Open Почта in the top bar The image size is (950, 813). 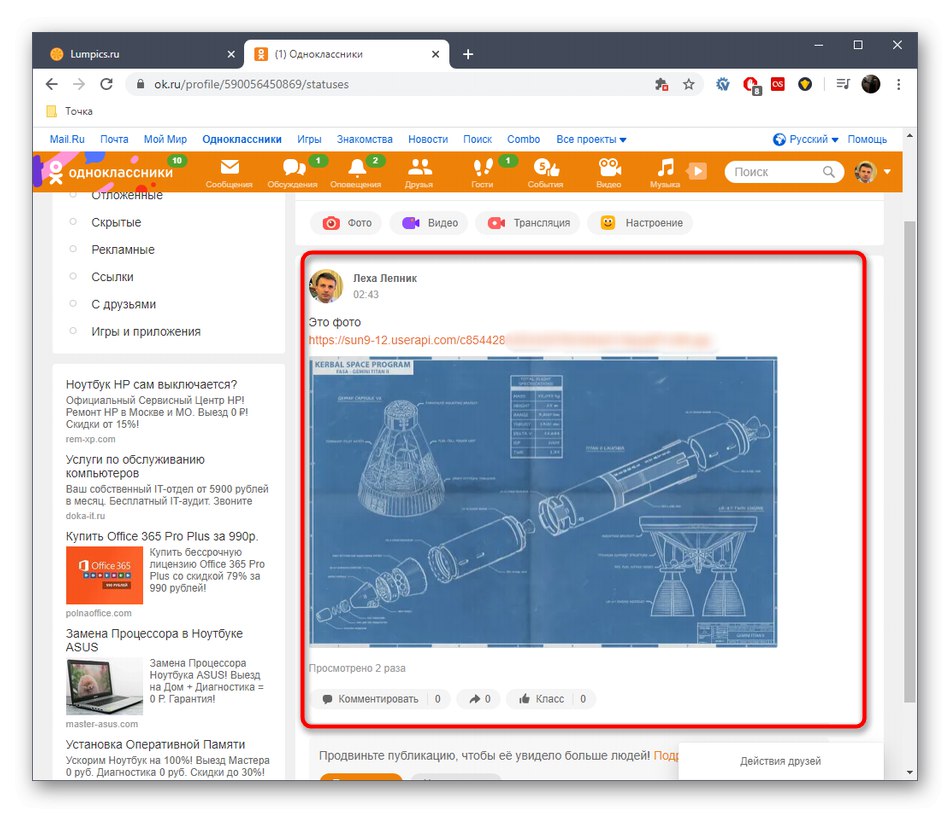(114, 139)
